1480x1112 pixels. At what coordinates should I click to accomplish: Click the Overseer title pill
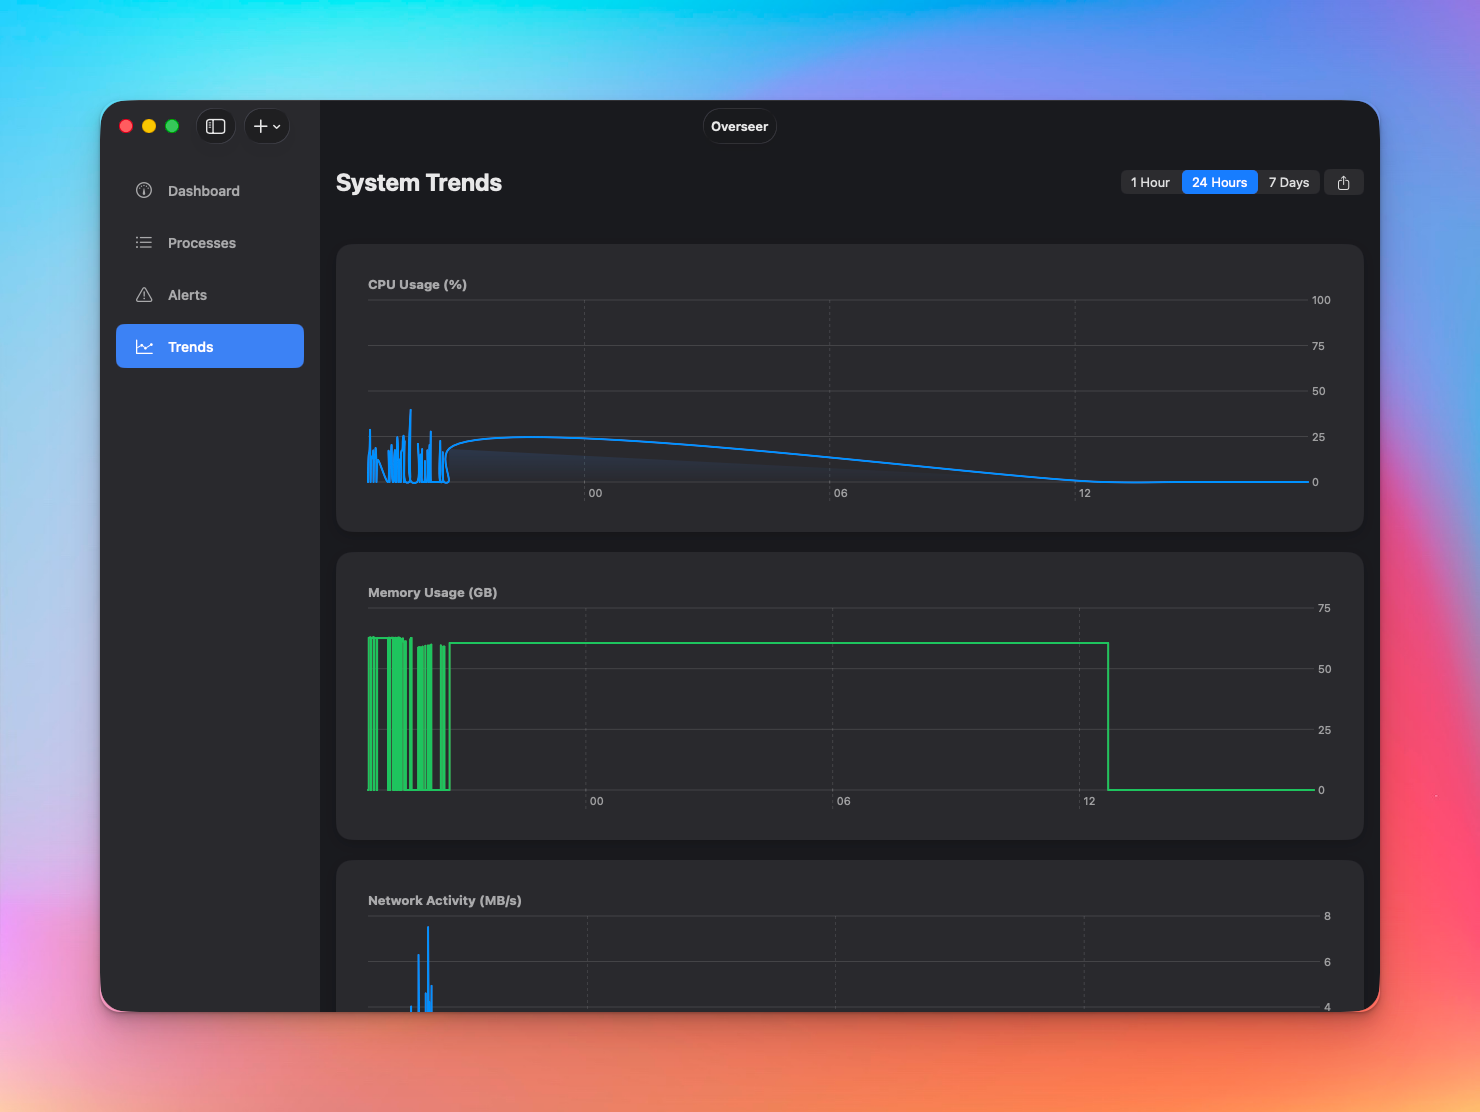coord(739,126)
